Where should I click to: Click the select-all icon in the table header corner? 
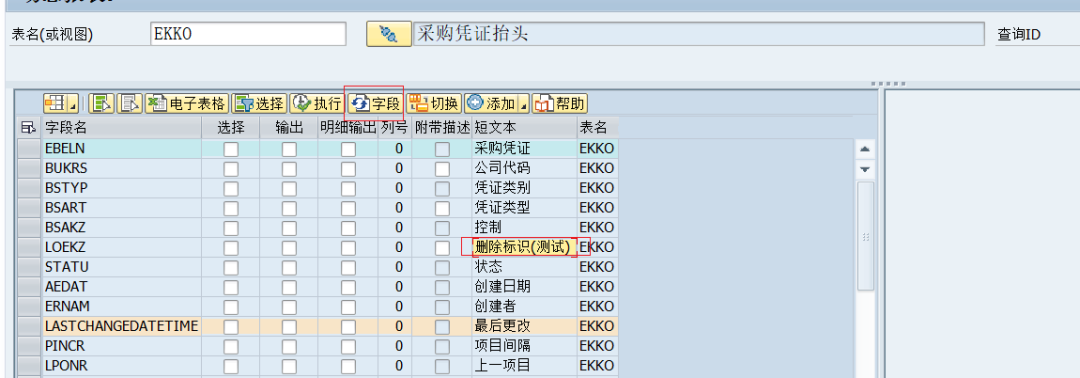[x=28, y=127]
